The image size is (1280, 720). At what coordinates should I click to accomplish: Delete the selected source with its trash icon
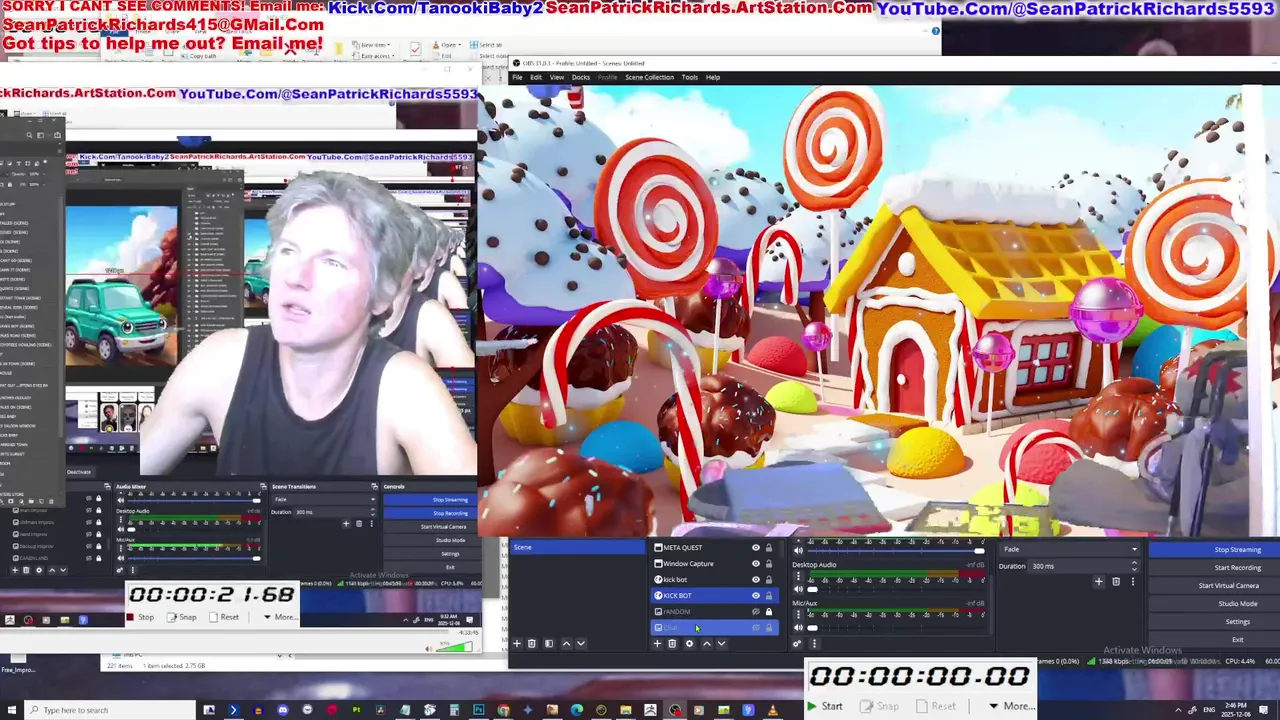(672, 643)
